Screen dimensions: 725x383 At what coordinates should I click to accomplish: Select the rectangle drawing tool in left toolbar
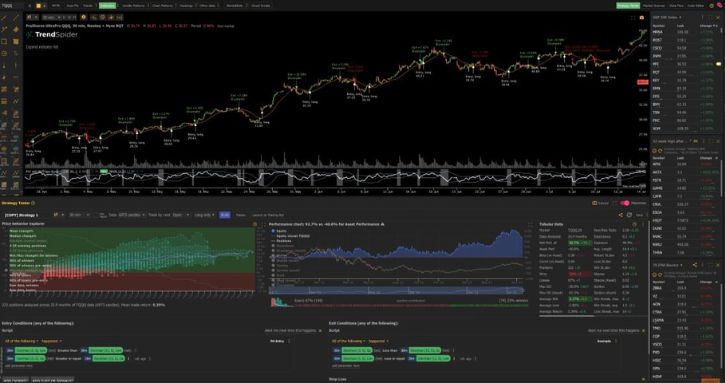(x=4, y=42)
